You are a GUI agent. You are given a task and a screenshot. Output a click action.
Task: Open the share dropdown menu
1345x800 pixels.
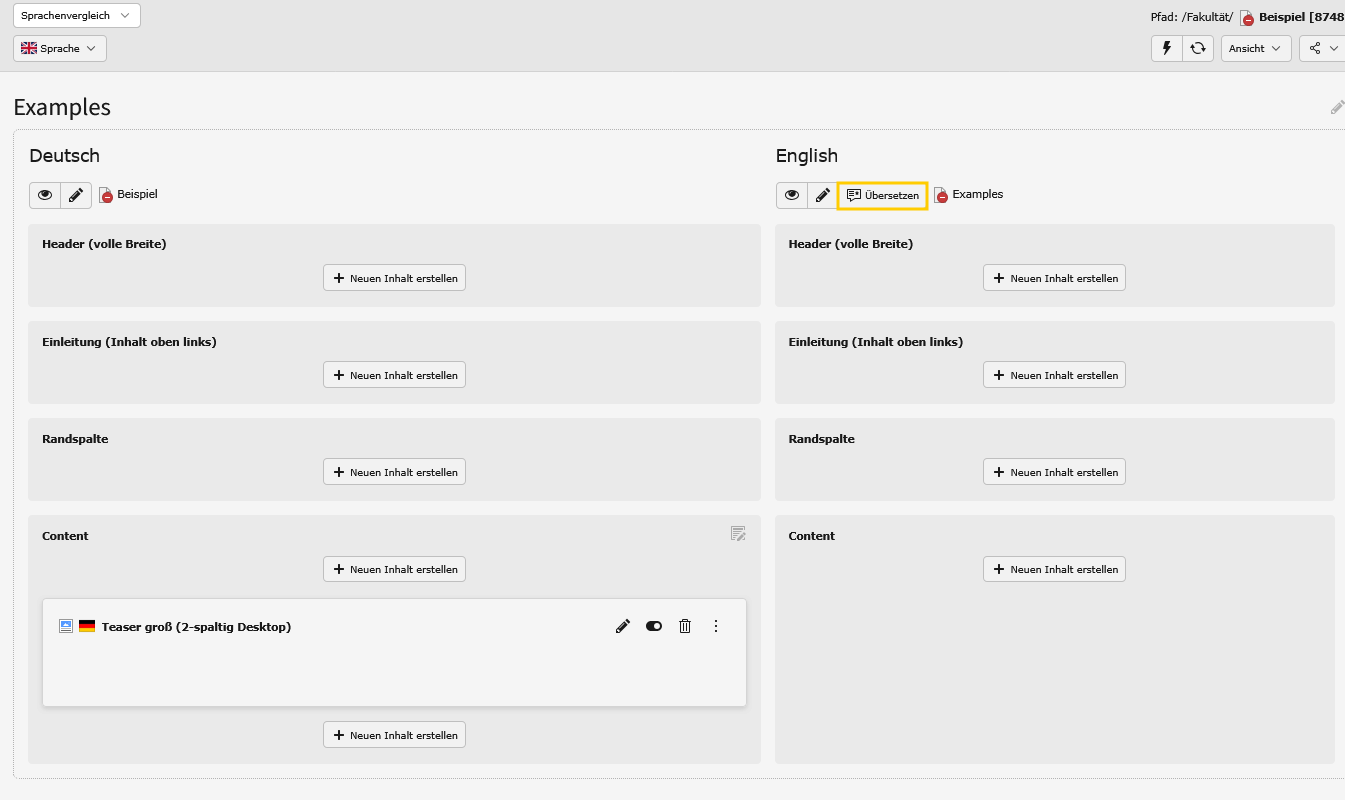pyautogui.click(x=1322, y=48)
